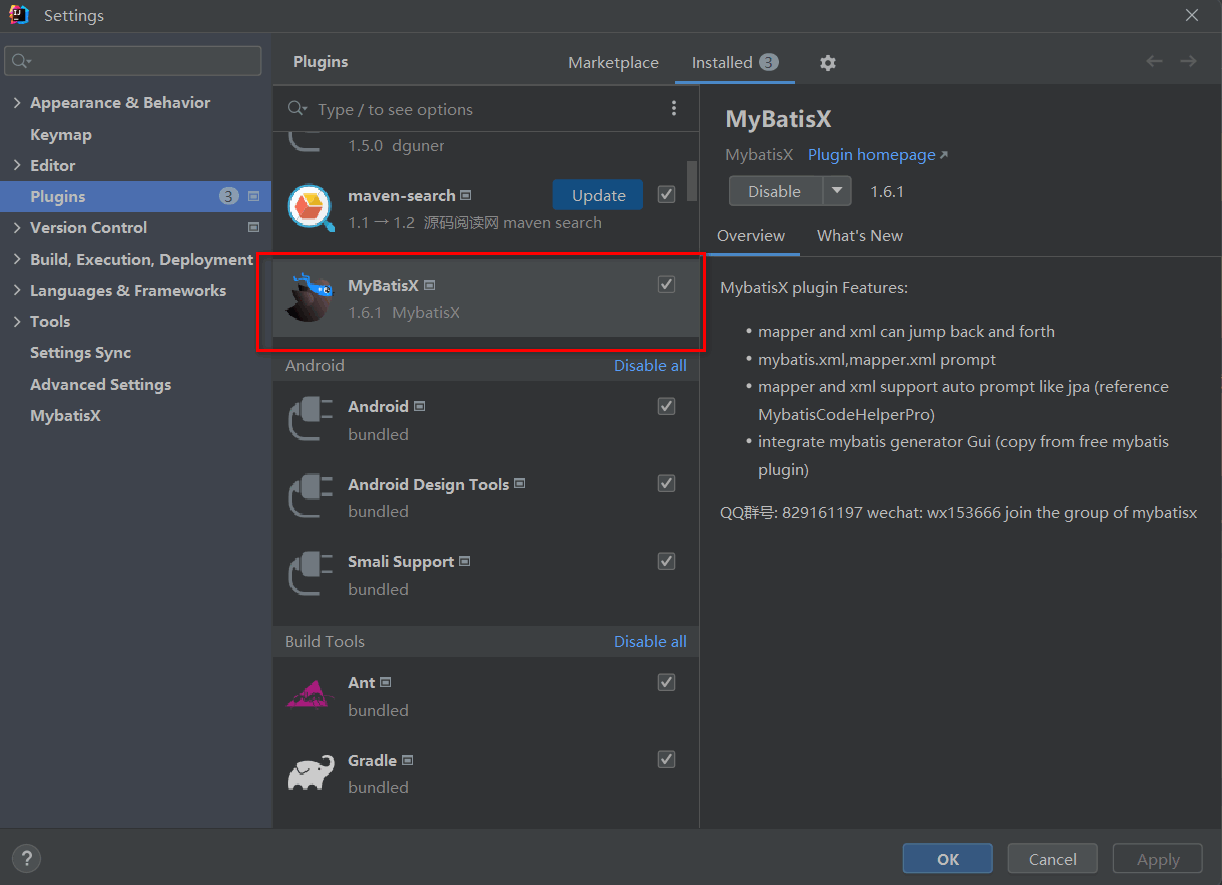Disable all Android category plugins

coord(650,365)
